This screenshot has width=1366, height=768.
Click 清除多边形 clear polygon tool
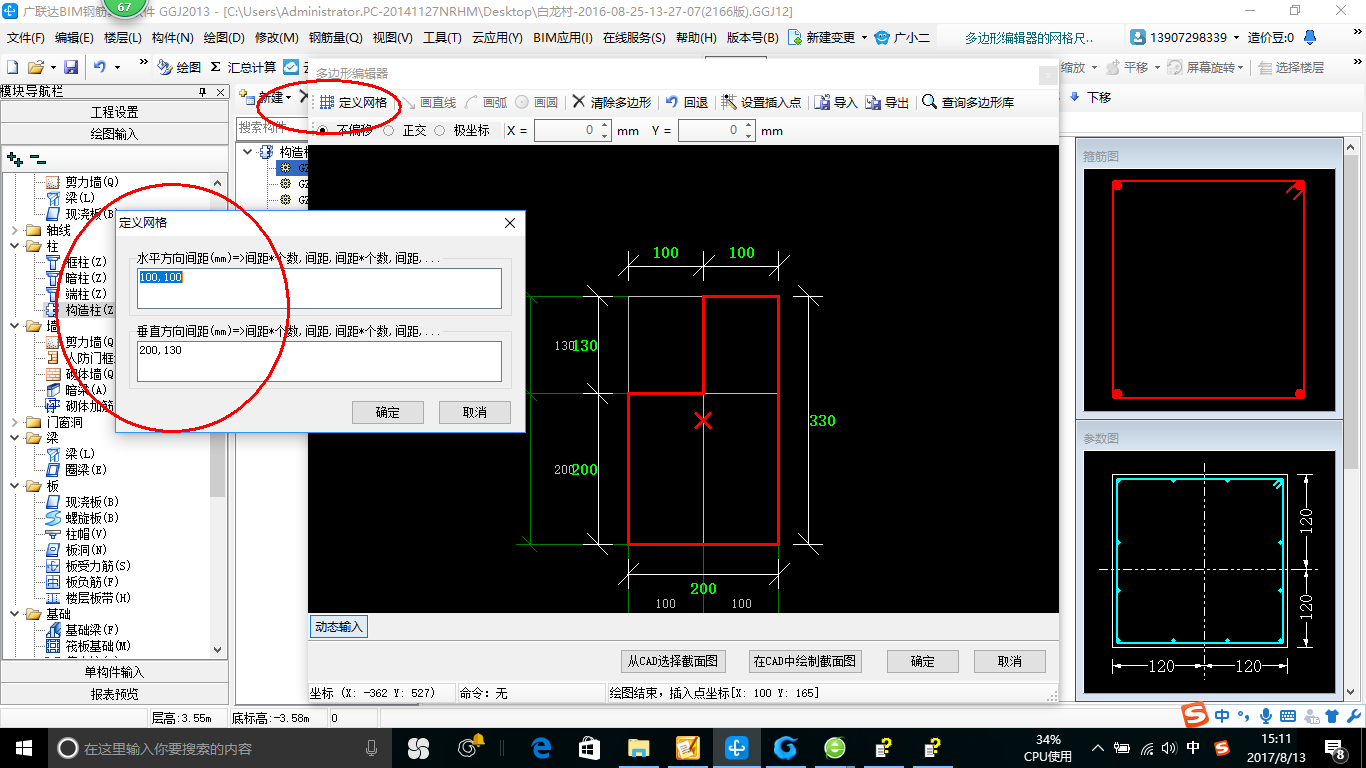pos(611,102)
